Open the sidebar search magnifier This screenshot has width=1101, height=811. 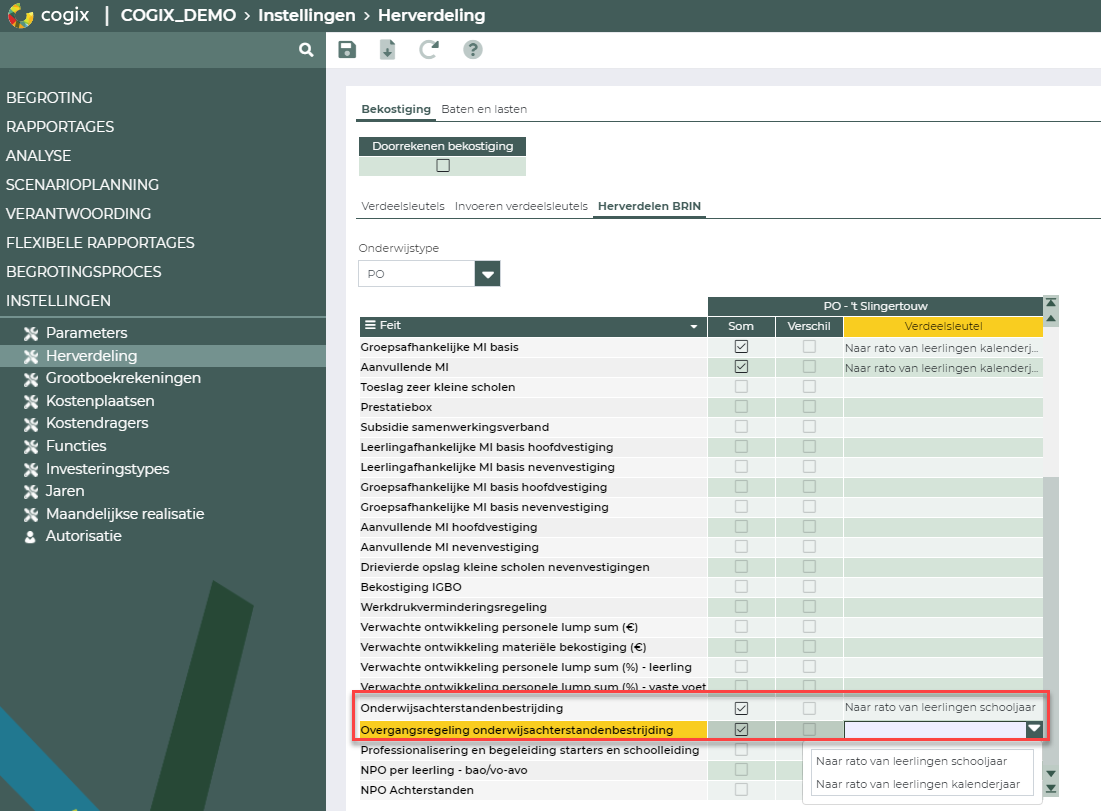(305, 50)
